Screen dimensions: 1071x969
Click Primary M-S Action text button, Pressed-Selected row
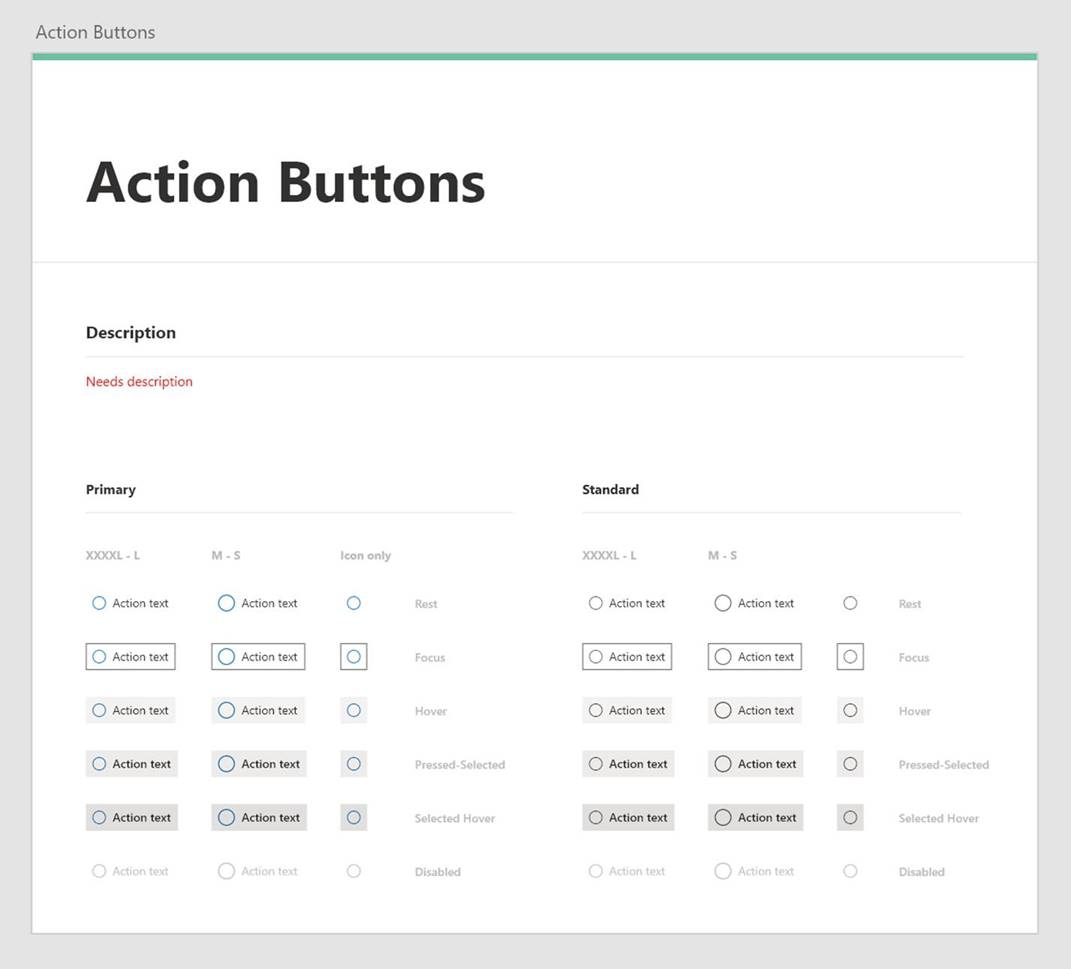259,763
